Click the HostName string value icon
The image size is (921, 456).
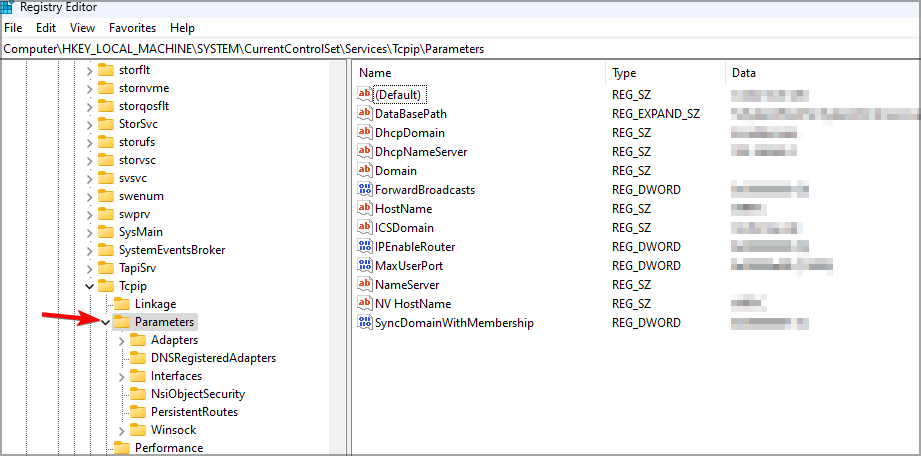[365, 209]
